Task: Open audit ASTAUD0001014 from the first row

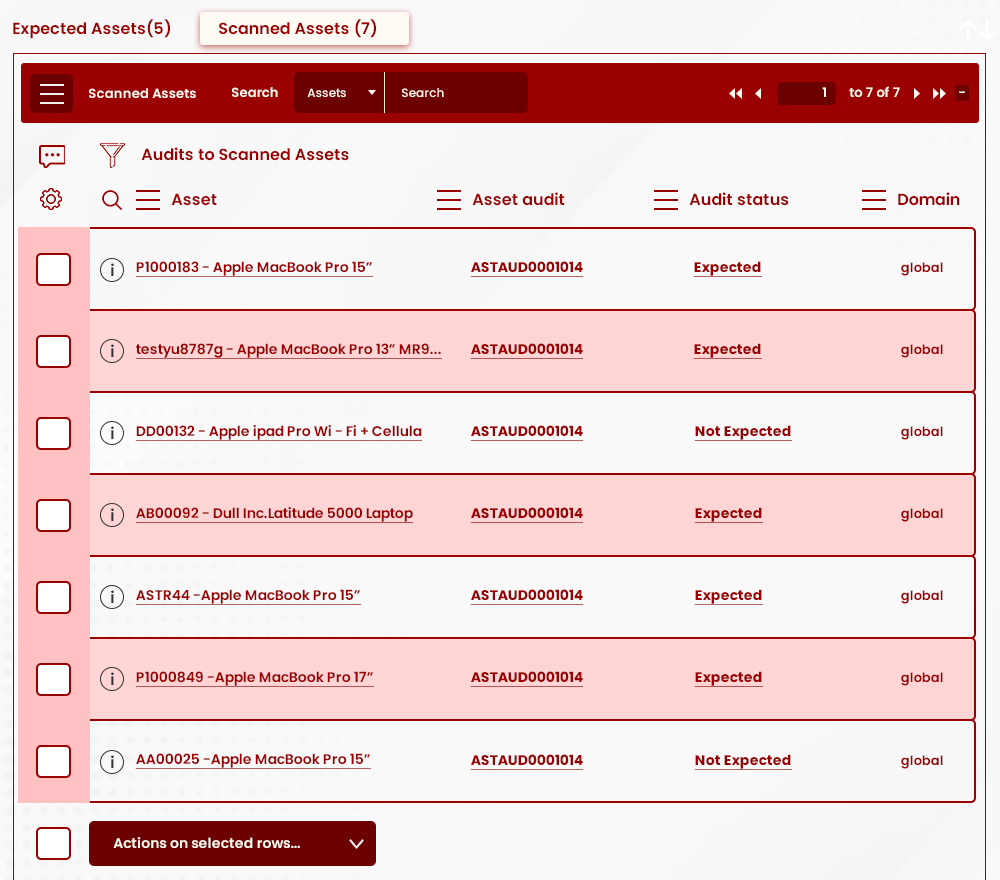Action: [526, 267]
